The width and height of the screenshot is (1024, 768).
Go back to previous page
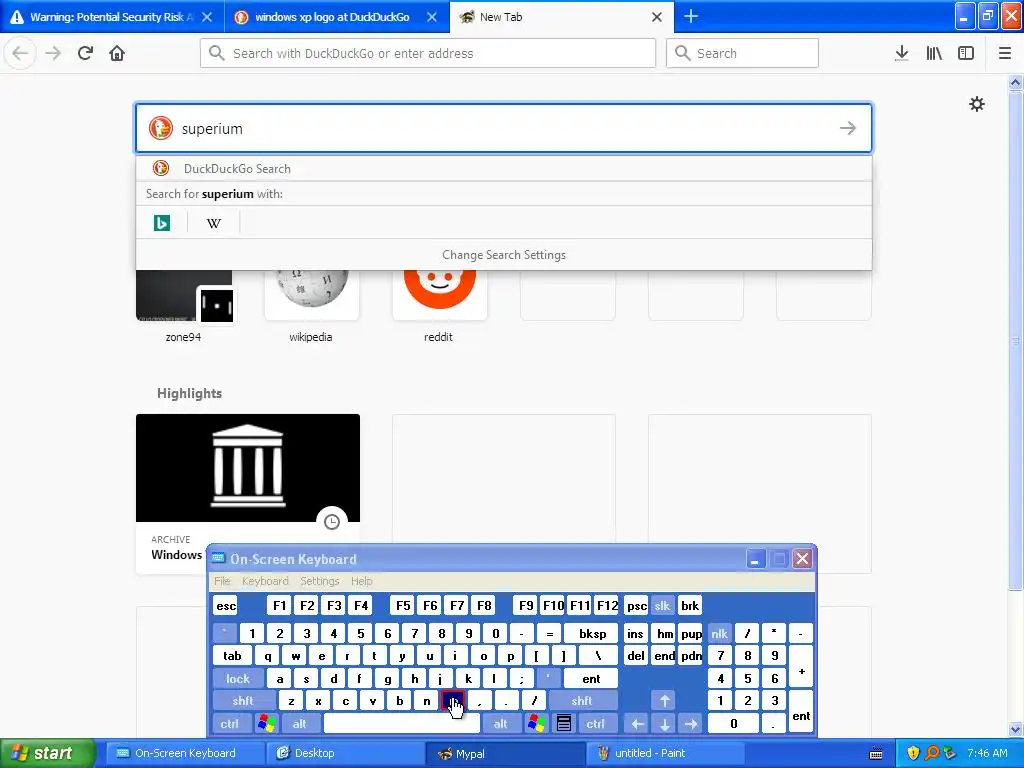[x=20, y=53]
